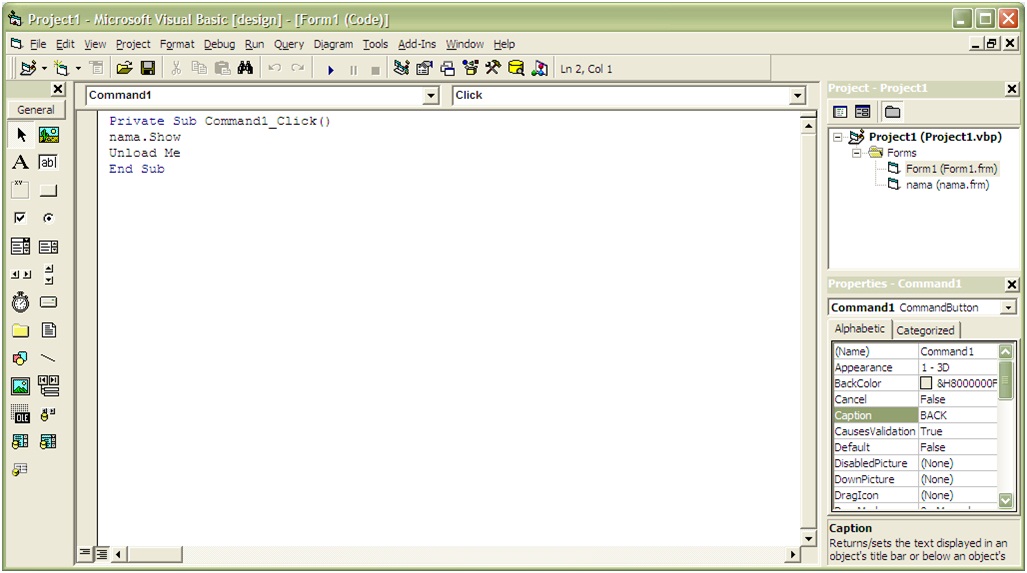Select the Image control tool
Viewport: 1027px width, 573px height.
pyautogui.click(x=20, y=386)
